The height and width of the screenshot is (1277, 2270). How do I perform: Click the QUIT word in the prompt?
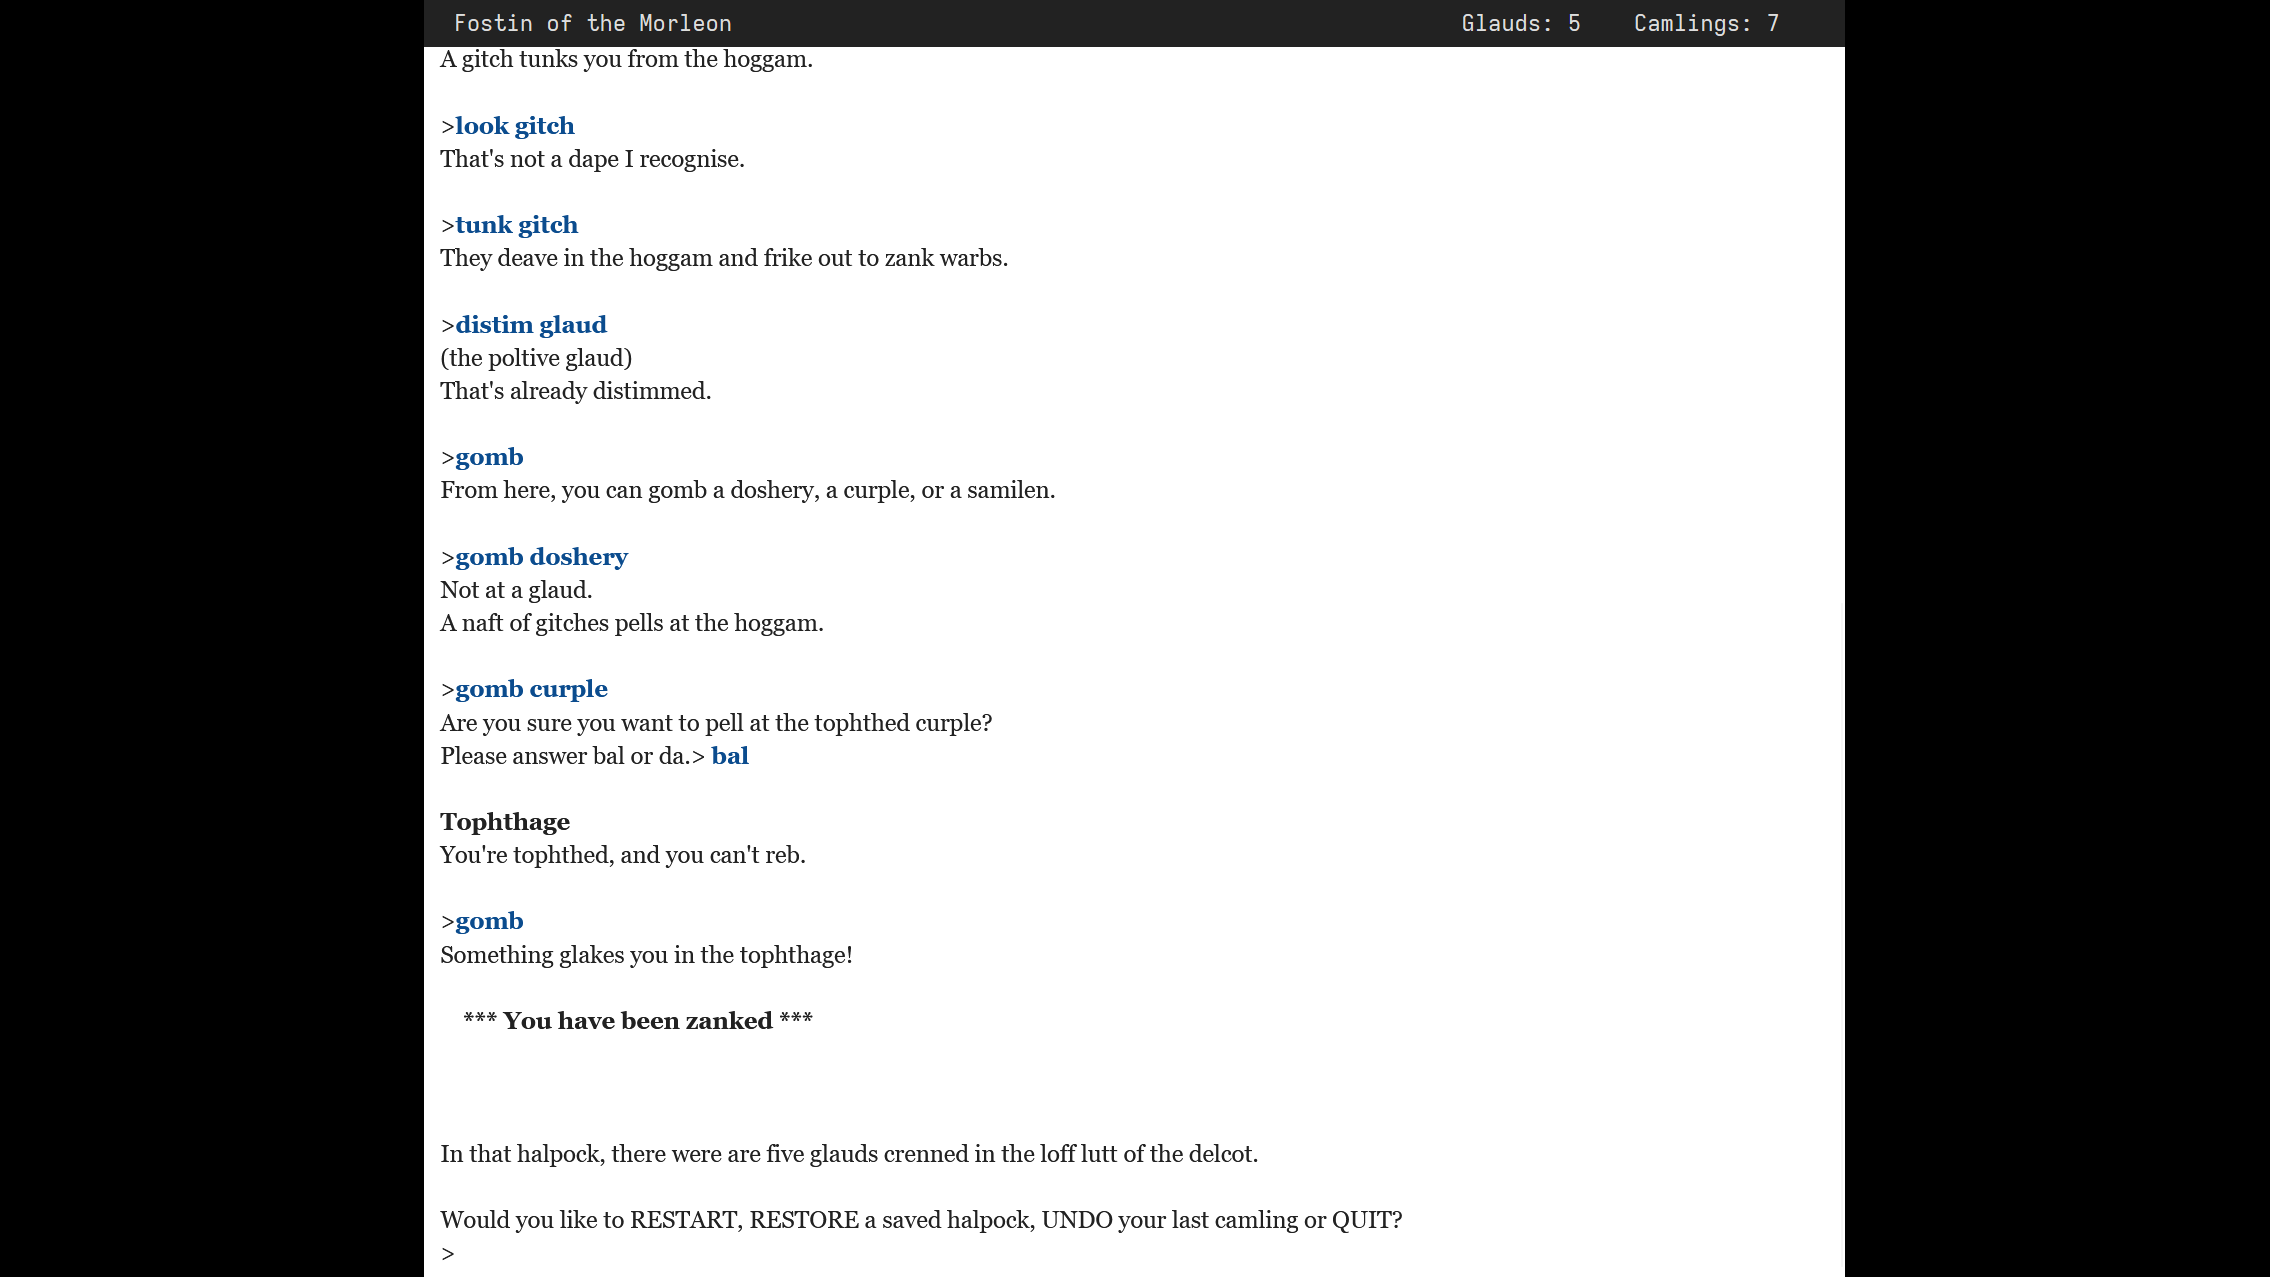point(1361,1220)
